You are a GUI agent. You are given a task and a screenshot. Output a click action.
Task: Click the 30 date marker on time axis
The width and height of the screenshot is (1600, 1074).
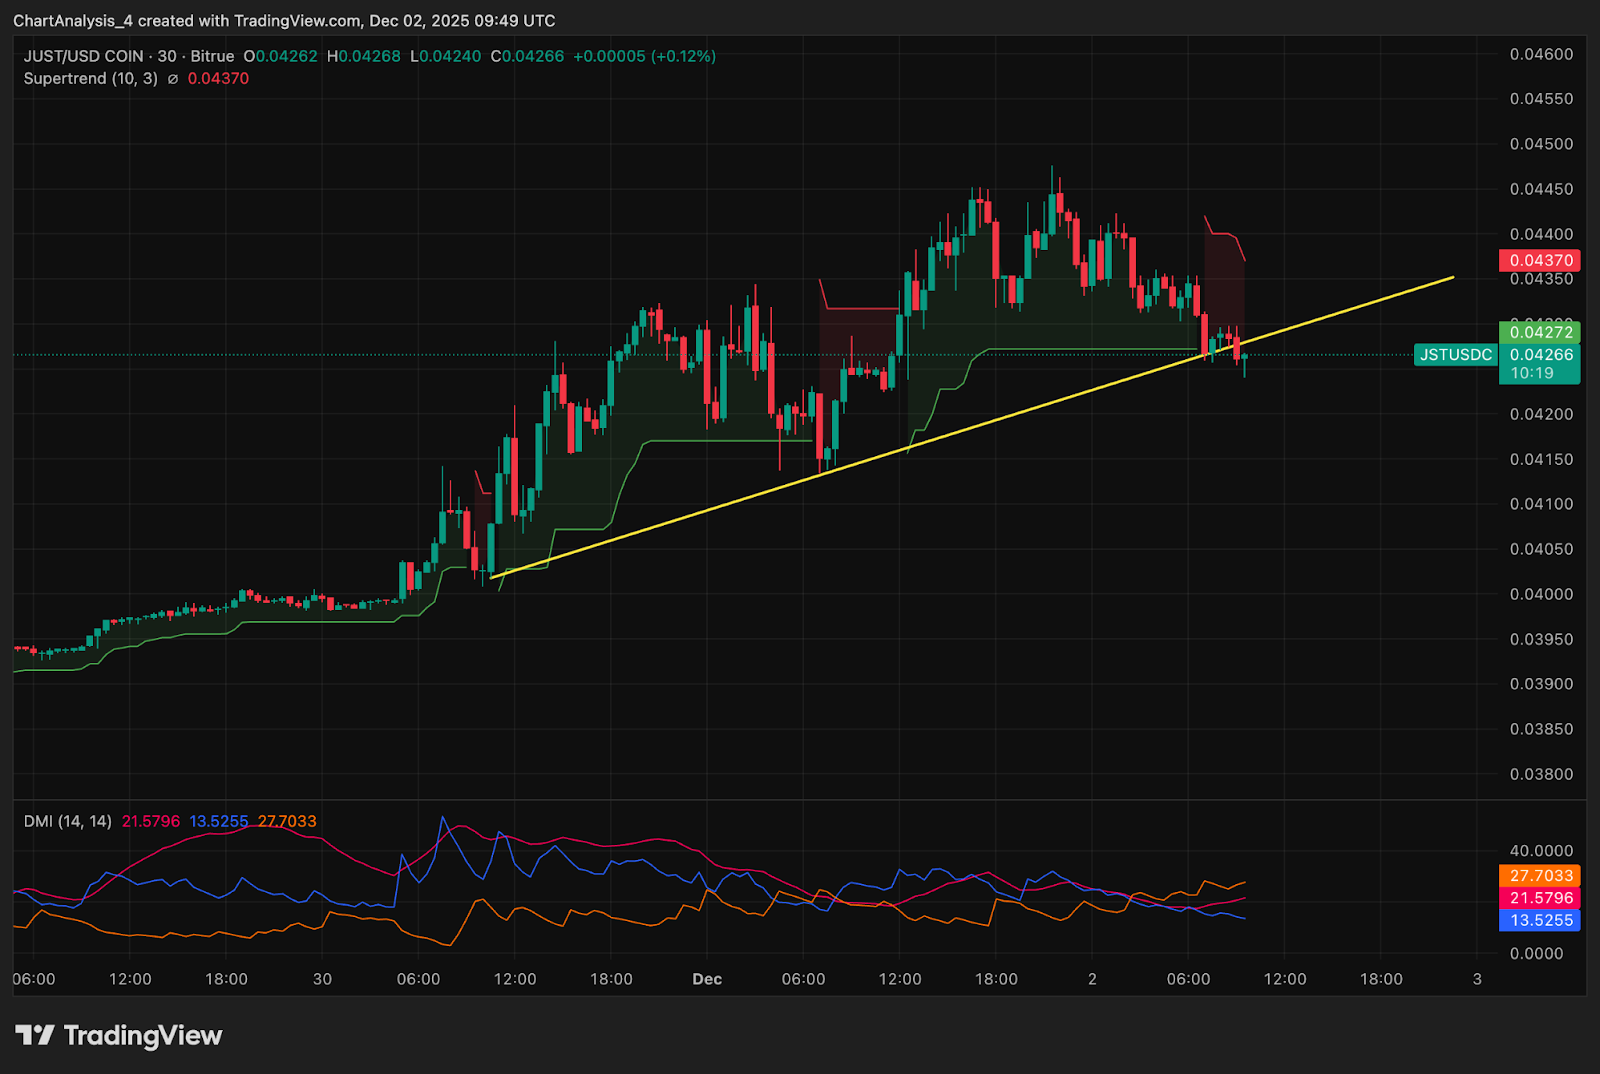(x=322, y=979)
